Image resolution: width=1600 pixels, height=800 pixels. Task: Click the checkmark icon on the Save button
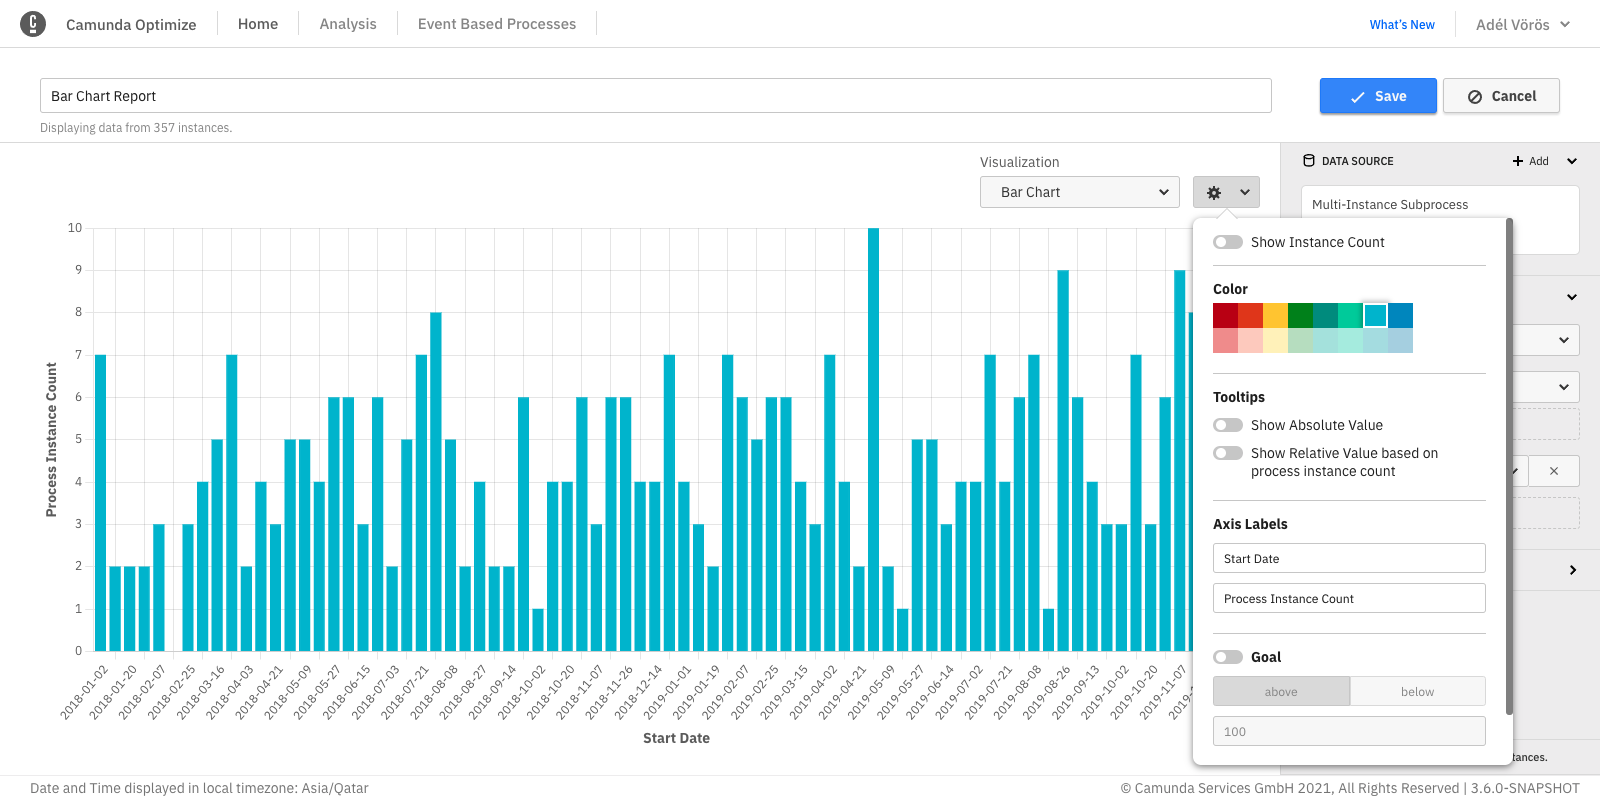(x=1358, y=97)
